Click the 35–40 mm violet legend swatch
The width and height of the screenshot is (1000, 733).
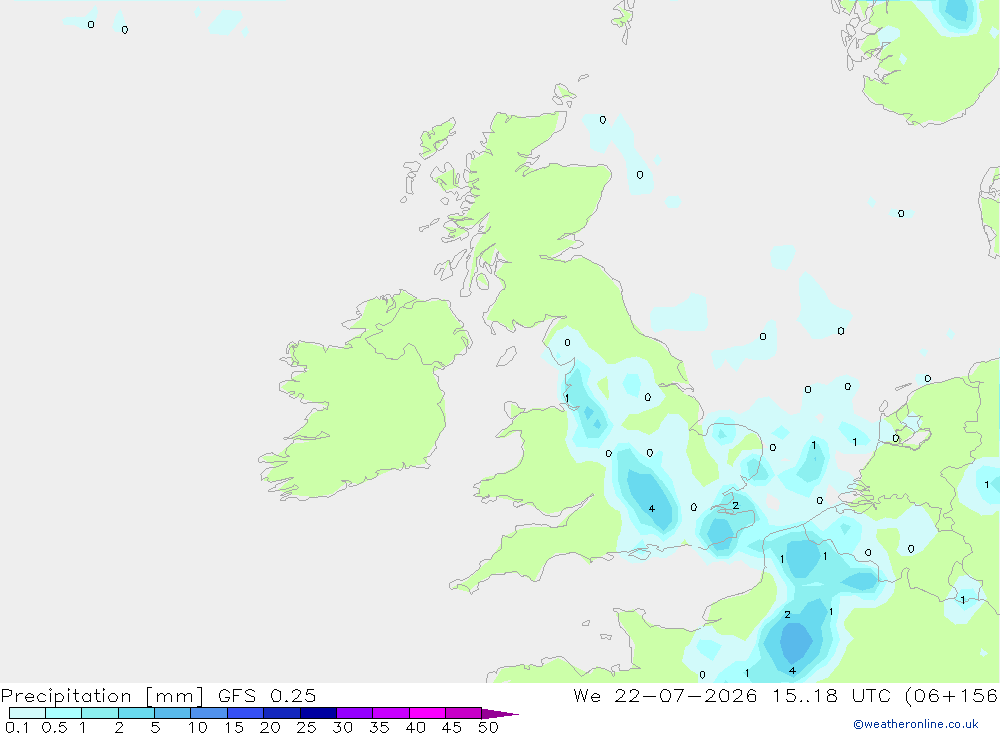coord(391,713)
